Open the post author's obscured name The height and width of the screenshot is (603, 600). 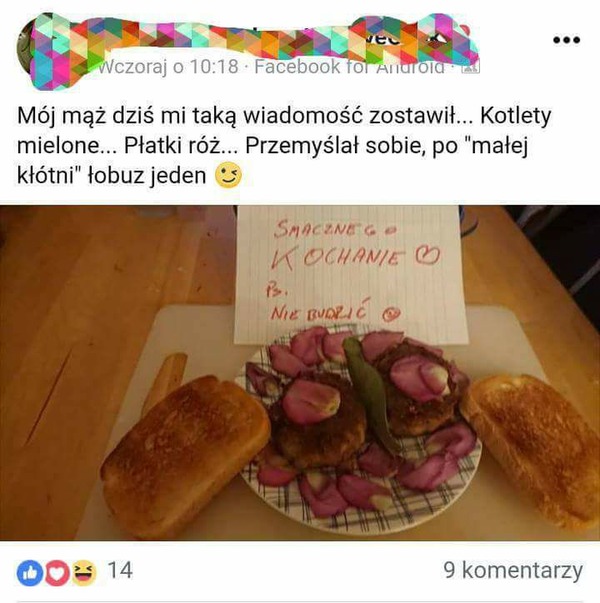[269, 37]
